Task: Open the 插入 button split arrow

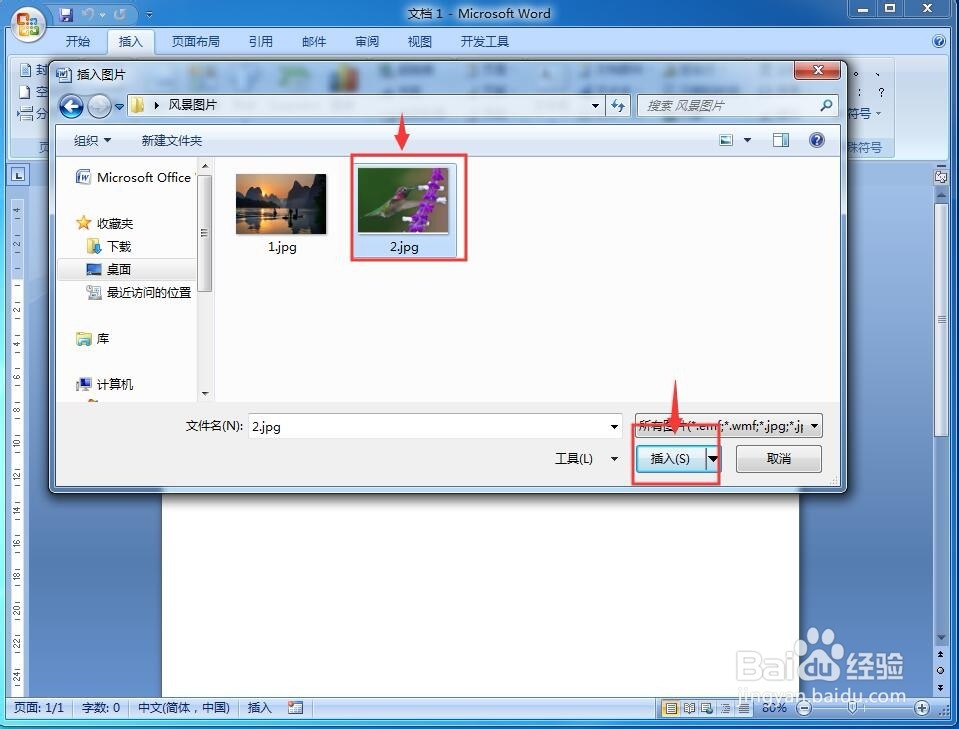Action: coord(713,459)
